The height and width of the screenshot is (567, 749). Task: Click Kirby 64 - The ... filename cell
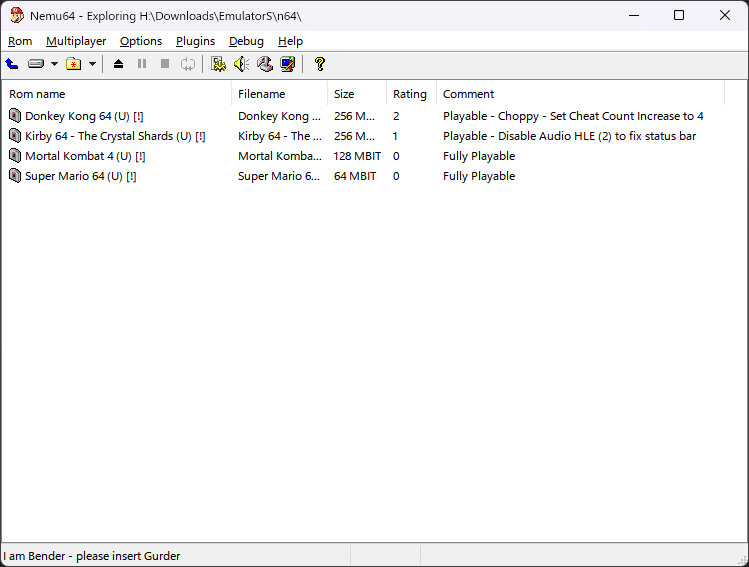point(280,136)
